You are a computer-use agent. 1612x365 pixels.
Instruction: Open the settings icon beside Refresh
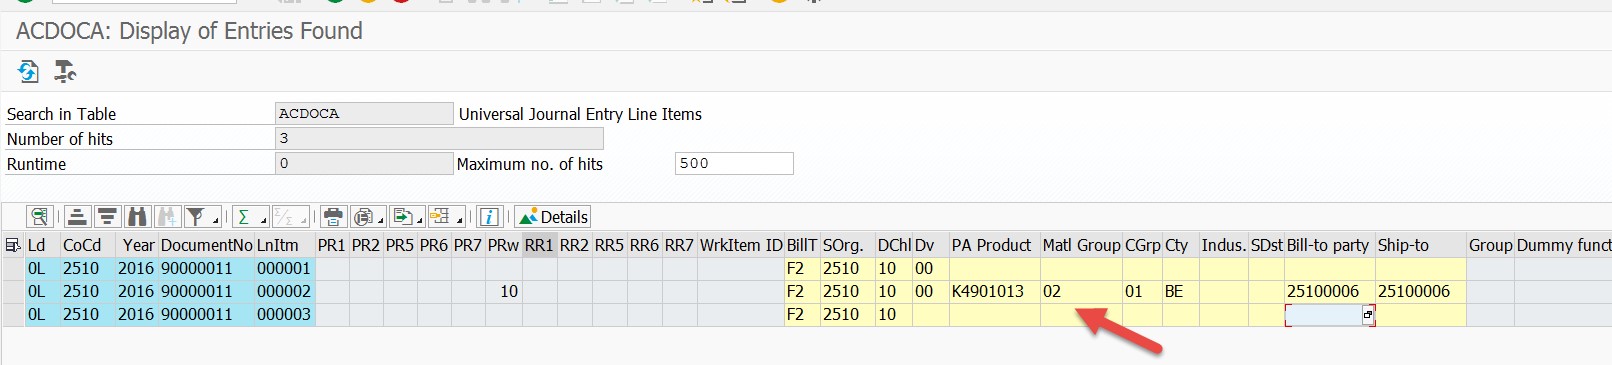(65, 71)
